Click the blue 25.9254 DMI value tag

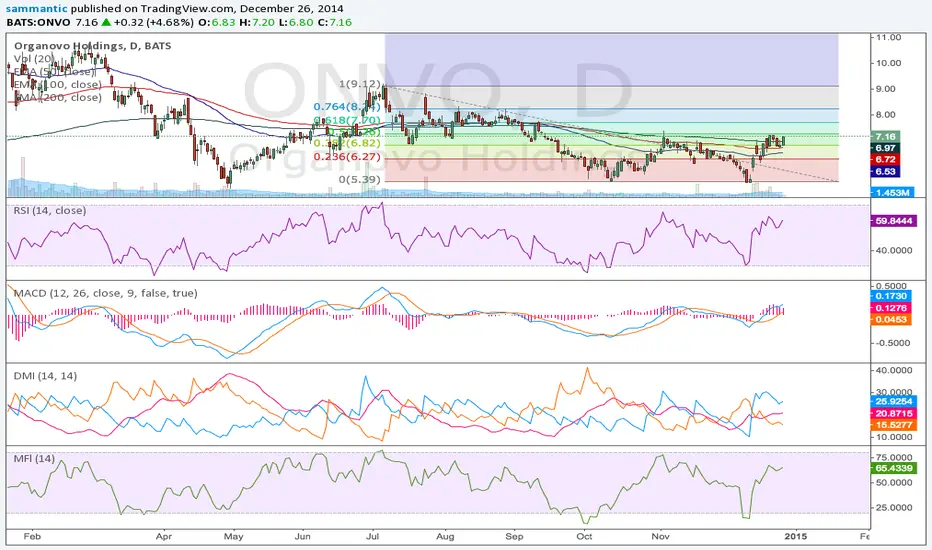(894, 401)
